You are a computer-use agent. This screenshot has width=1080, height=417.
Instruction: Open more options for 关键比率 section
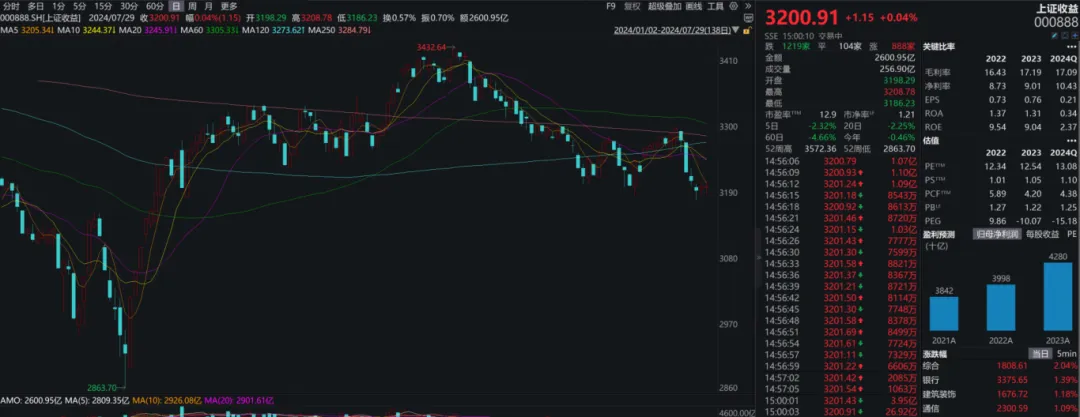click(1074, 47)
